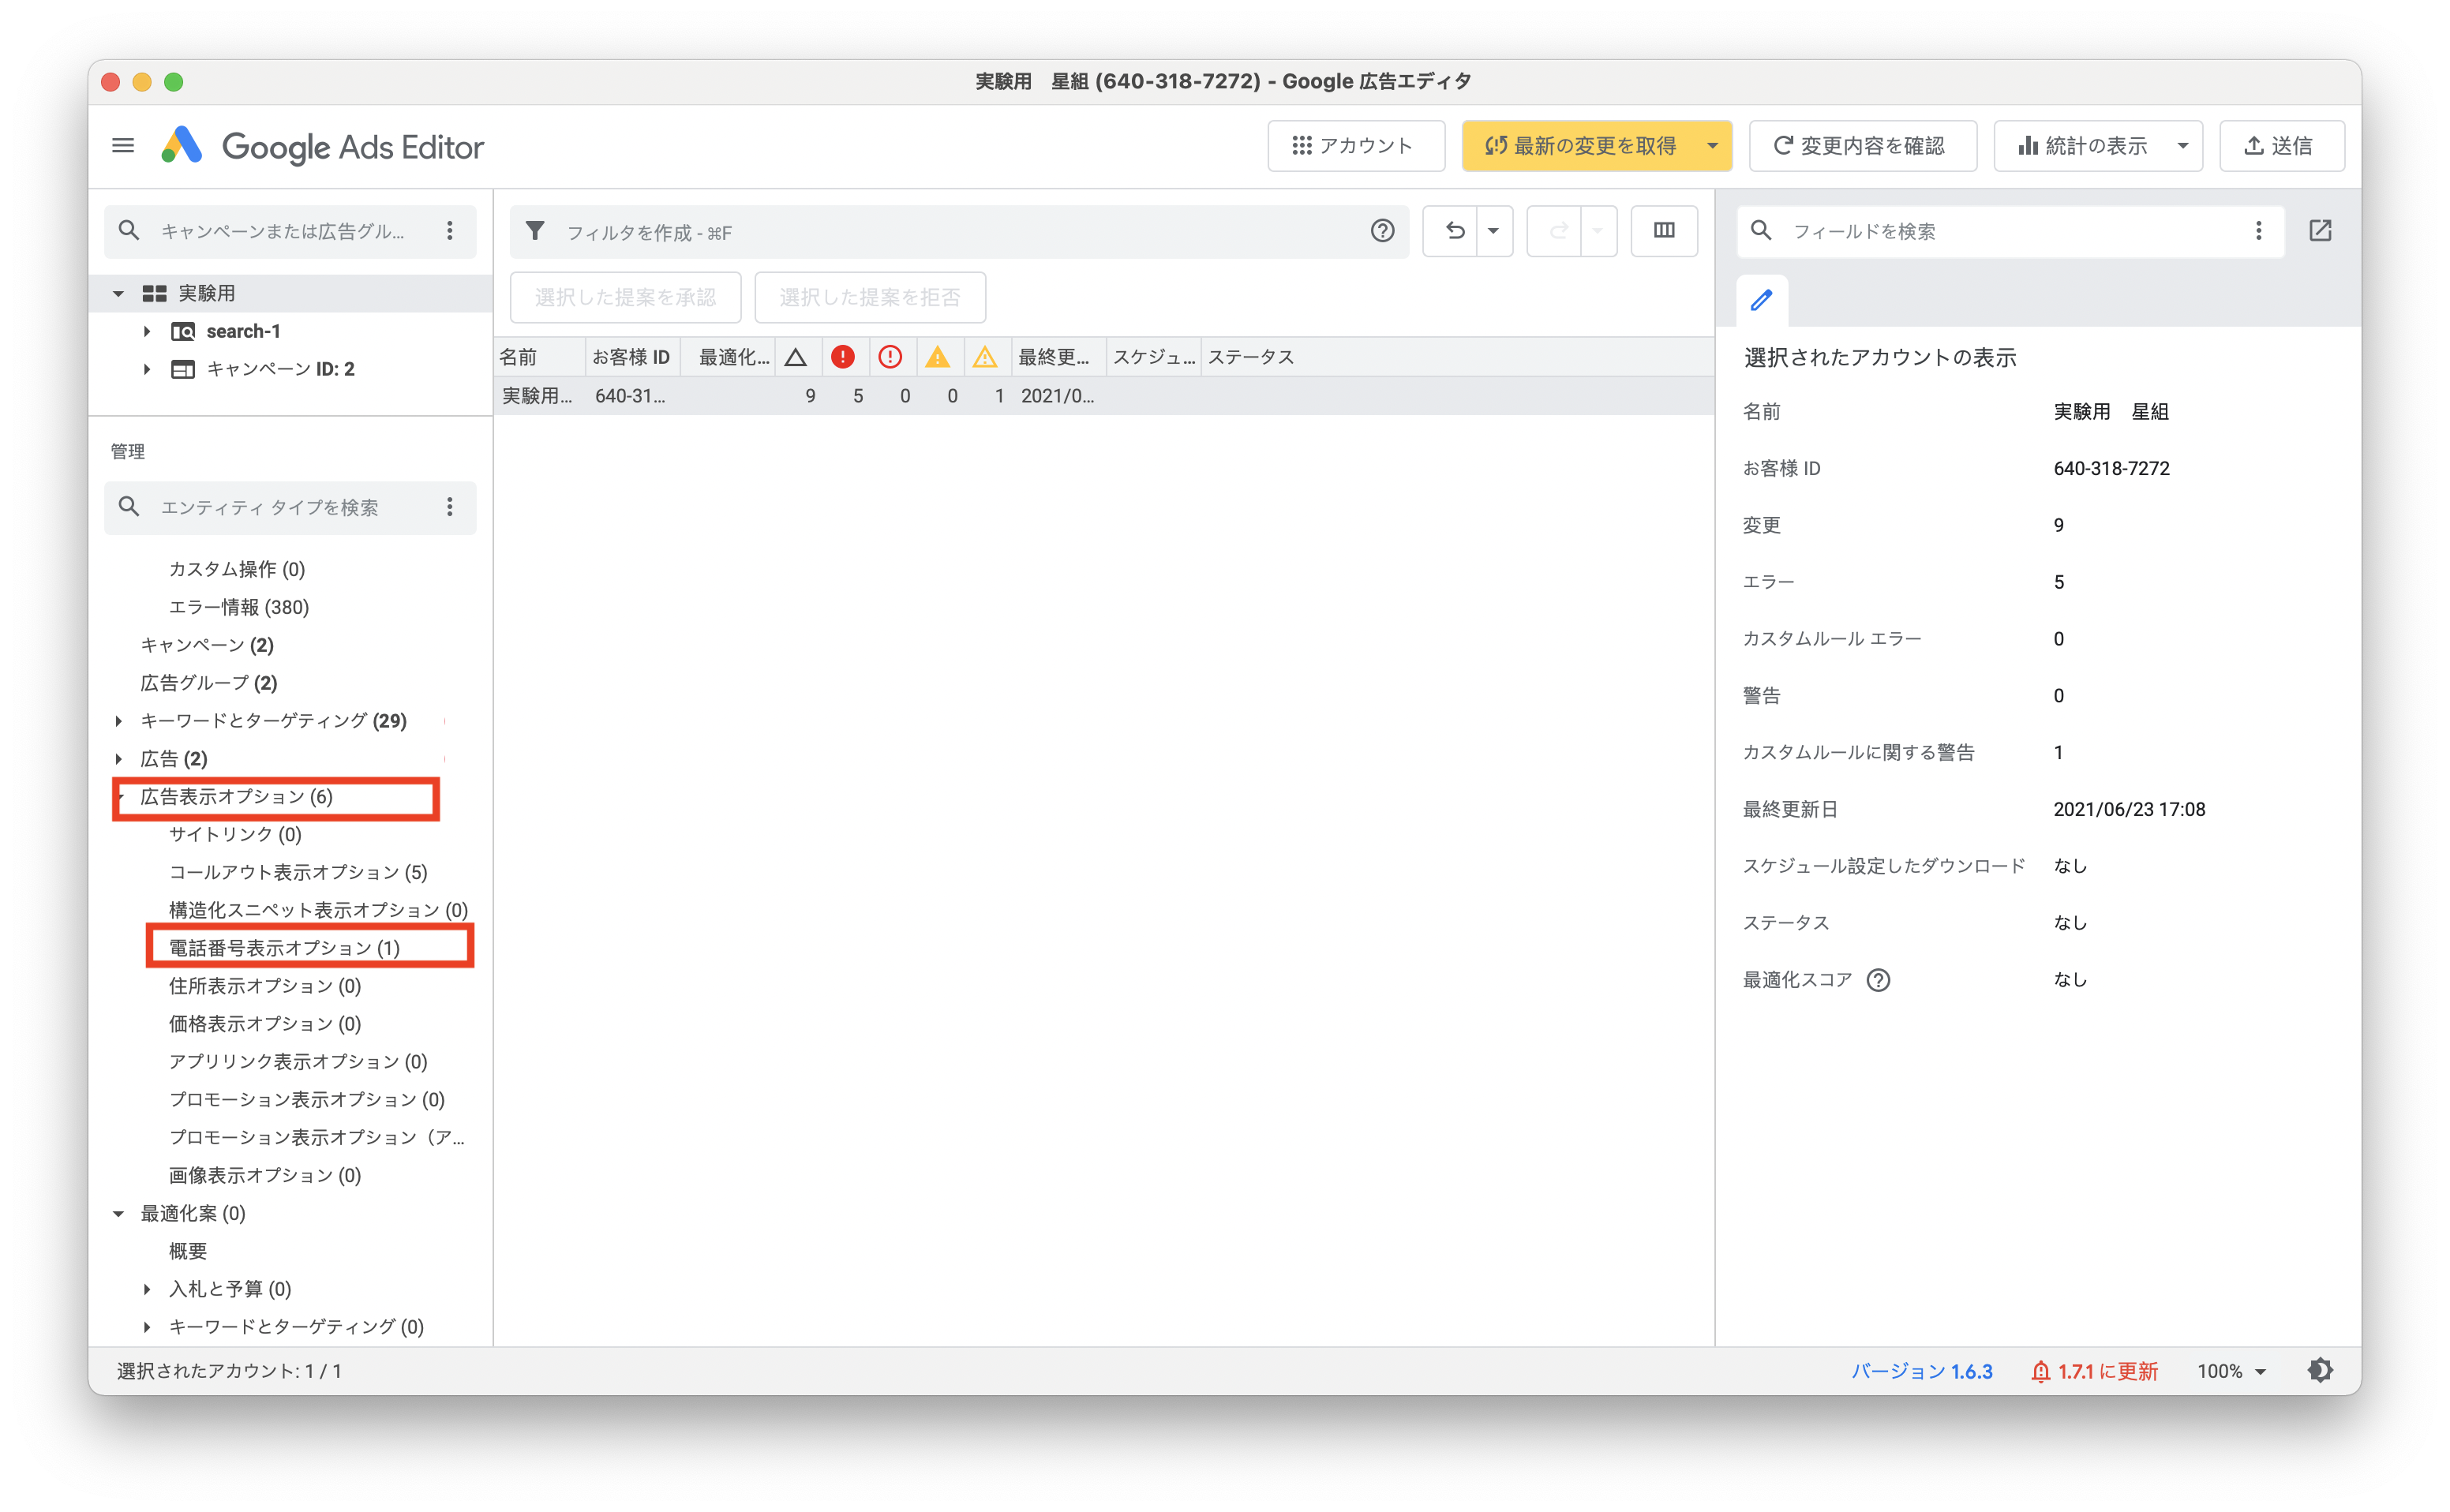Image resolution: width=2450 pixels, height=1512 pixels.
Task: Toggle the dark mode brightness icon
Action: pos(2320,1370)
